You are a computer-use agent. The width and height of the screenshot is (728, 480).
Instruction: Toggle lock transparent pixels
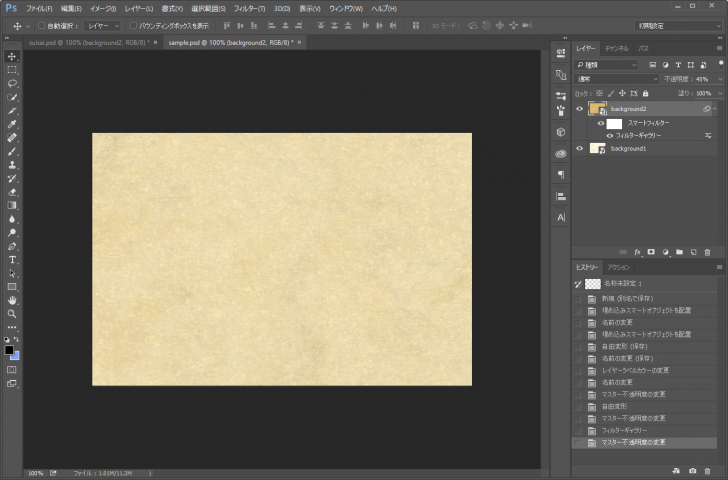(599, 93)
